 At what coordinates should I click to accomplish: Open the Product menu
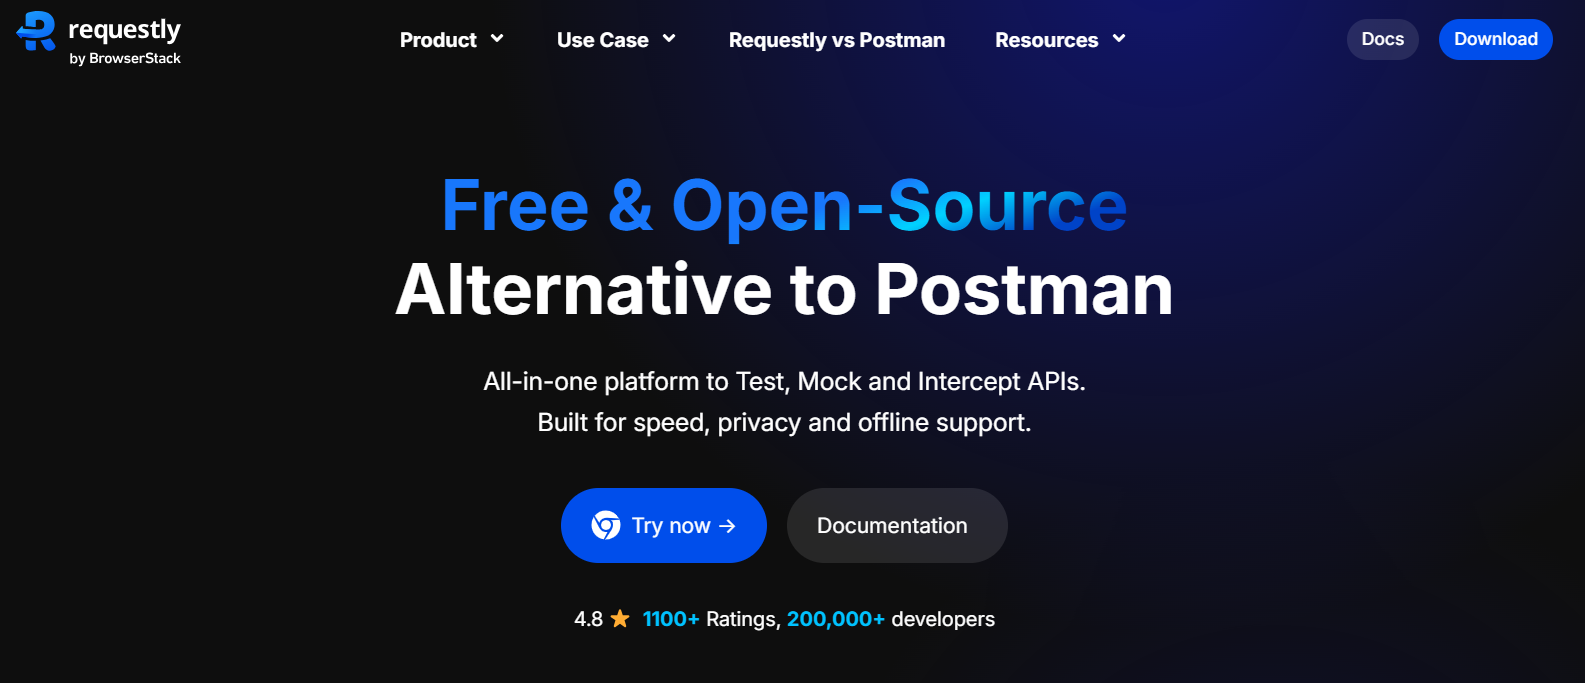[x=452, y=40]
